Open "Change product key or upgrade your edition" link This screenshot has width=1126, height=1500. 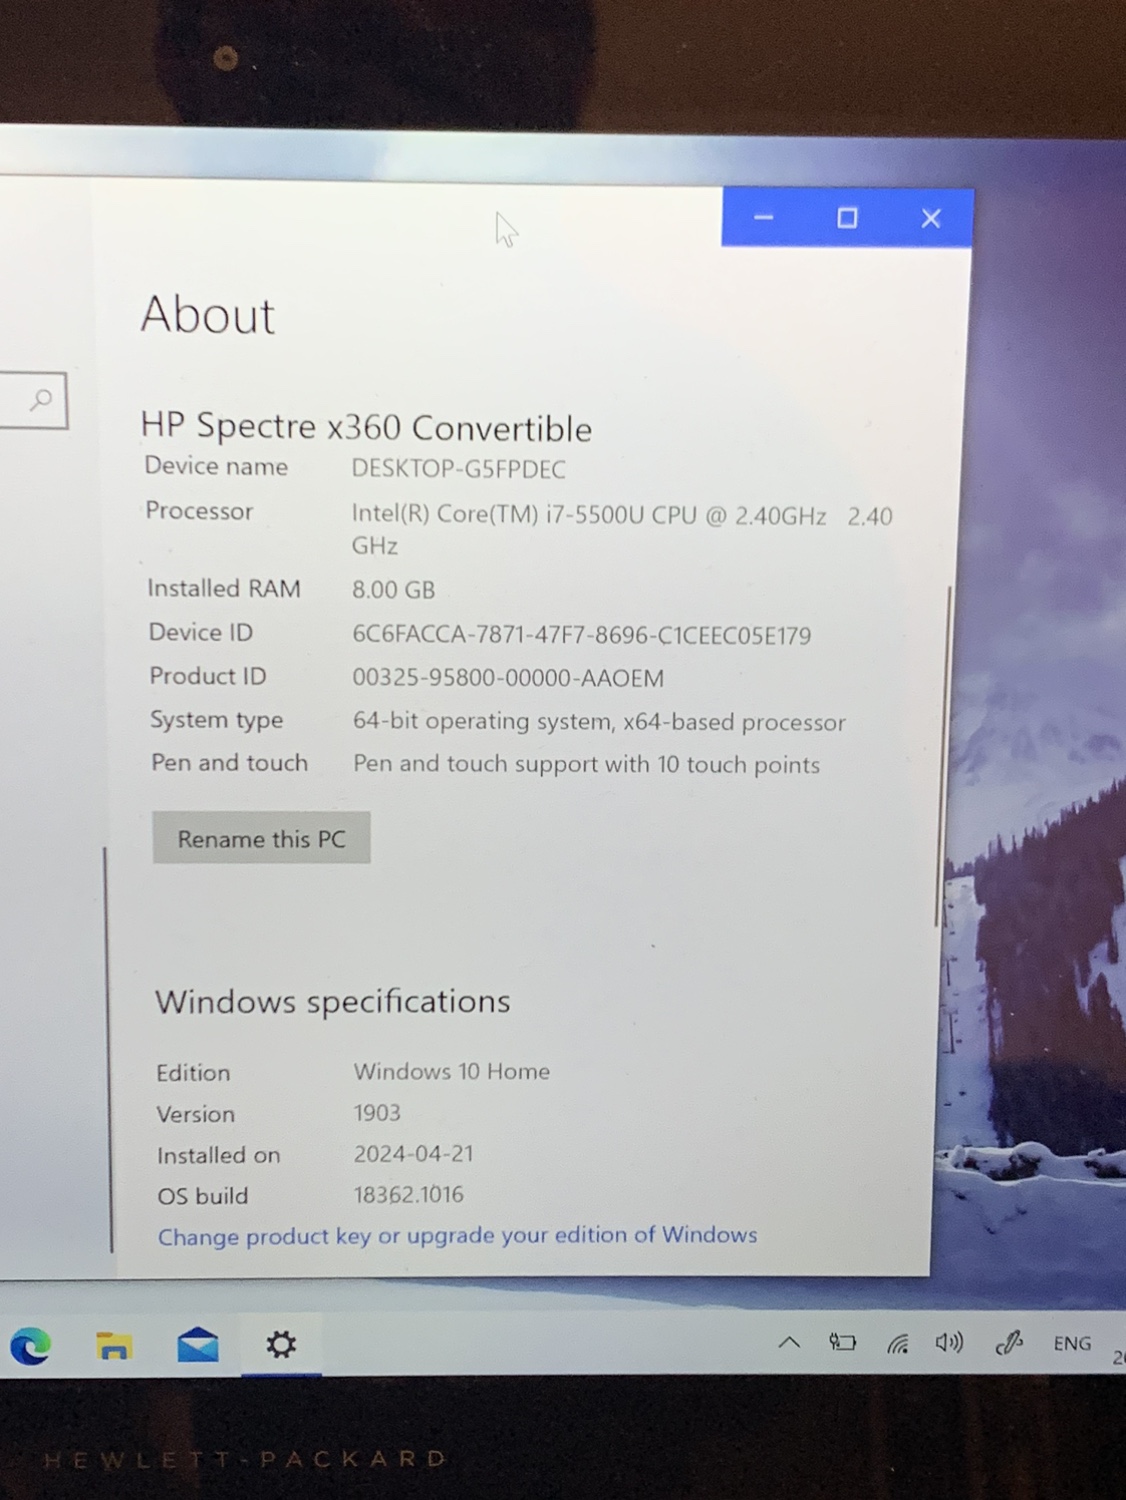tap(457, 1236)
